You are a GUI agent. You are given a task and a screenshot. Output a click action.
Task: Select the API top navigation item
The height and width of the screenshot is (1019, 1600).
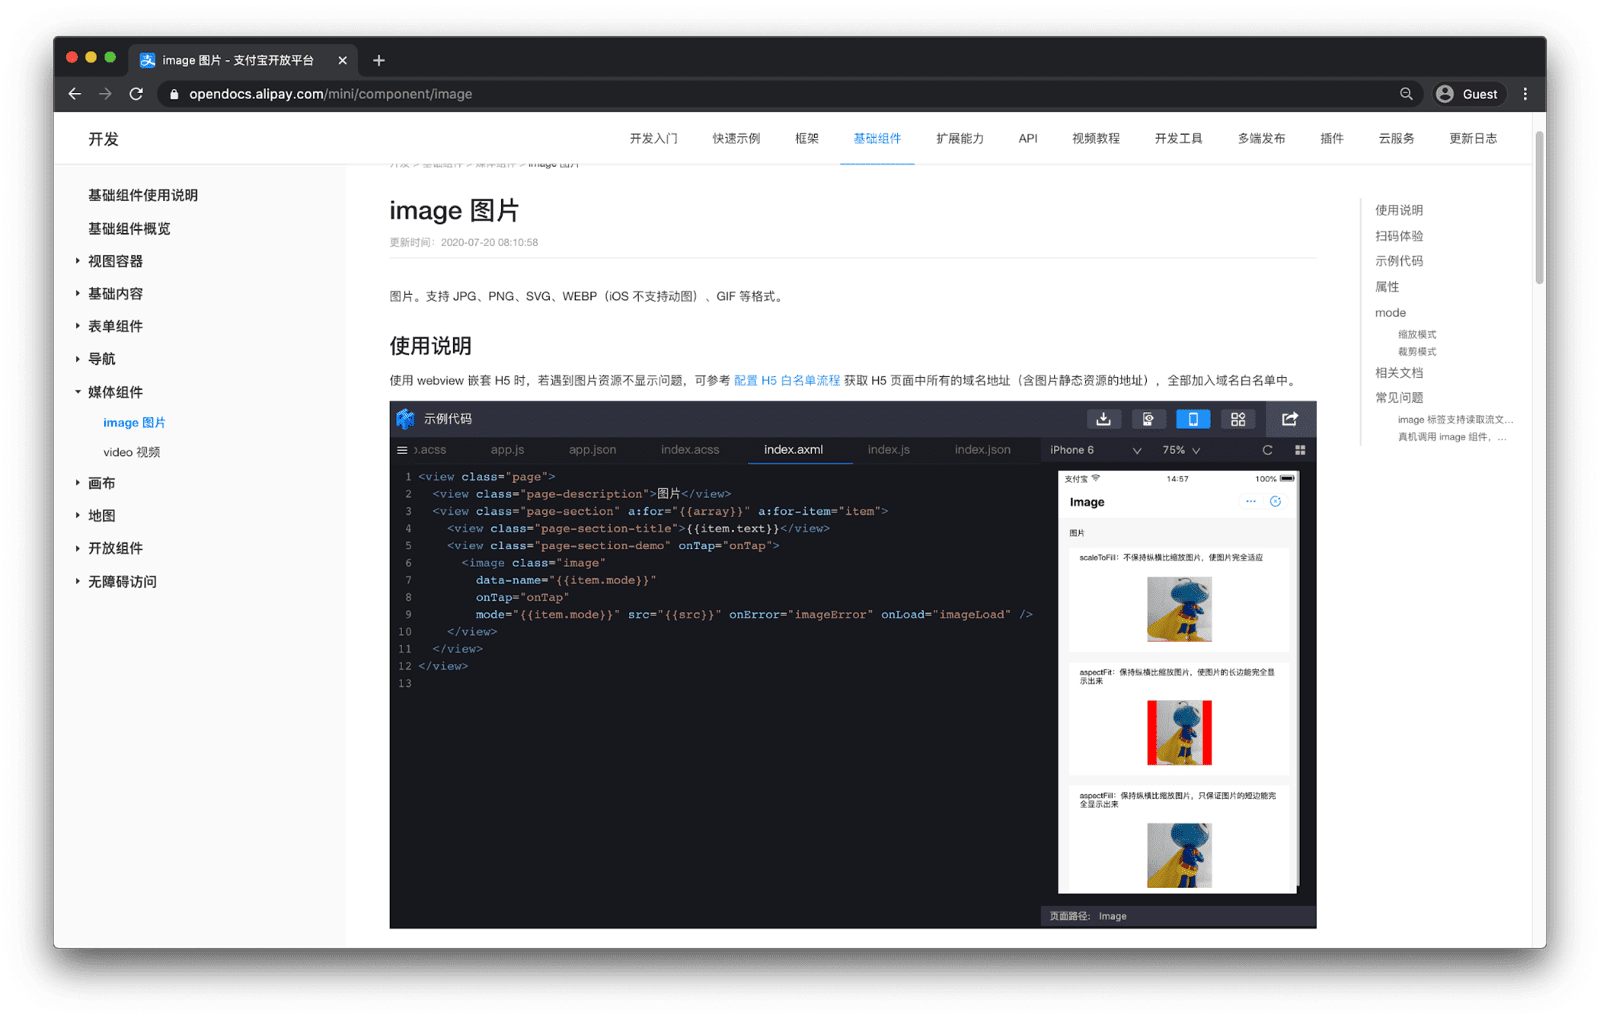click(1027, 138)
